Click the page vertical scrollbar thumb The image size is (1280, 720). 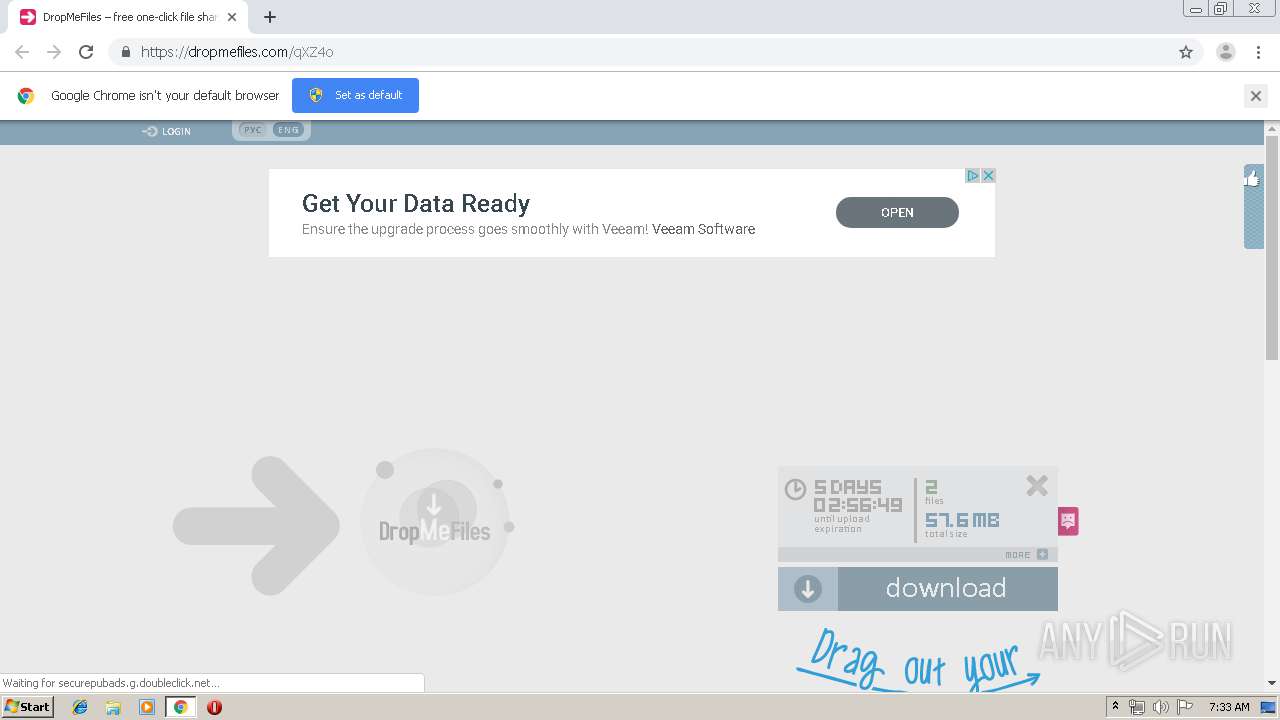(x=1272, y=248)
